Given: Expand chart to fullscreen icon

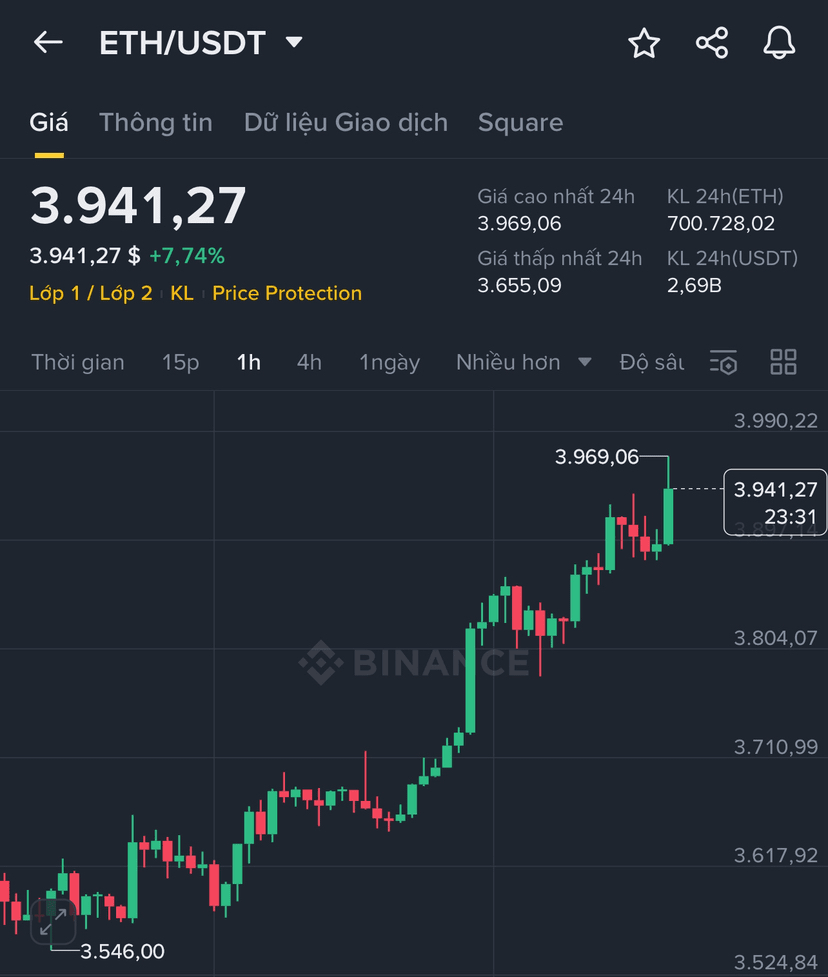Looking at the screenshot, I should pos(53,922).
